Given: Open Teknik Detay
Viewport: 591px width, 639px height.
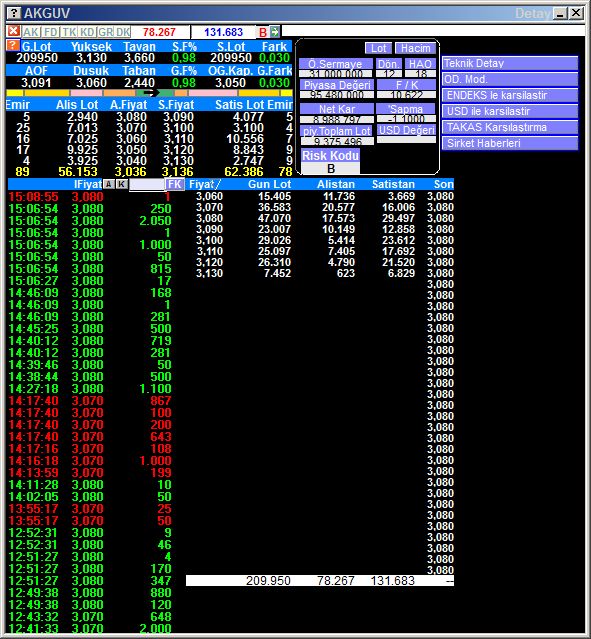Looking at the screenshot, I should (509, 63).
